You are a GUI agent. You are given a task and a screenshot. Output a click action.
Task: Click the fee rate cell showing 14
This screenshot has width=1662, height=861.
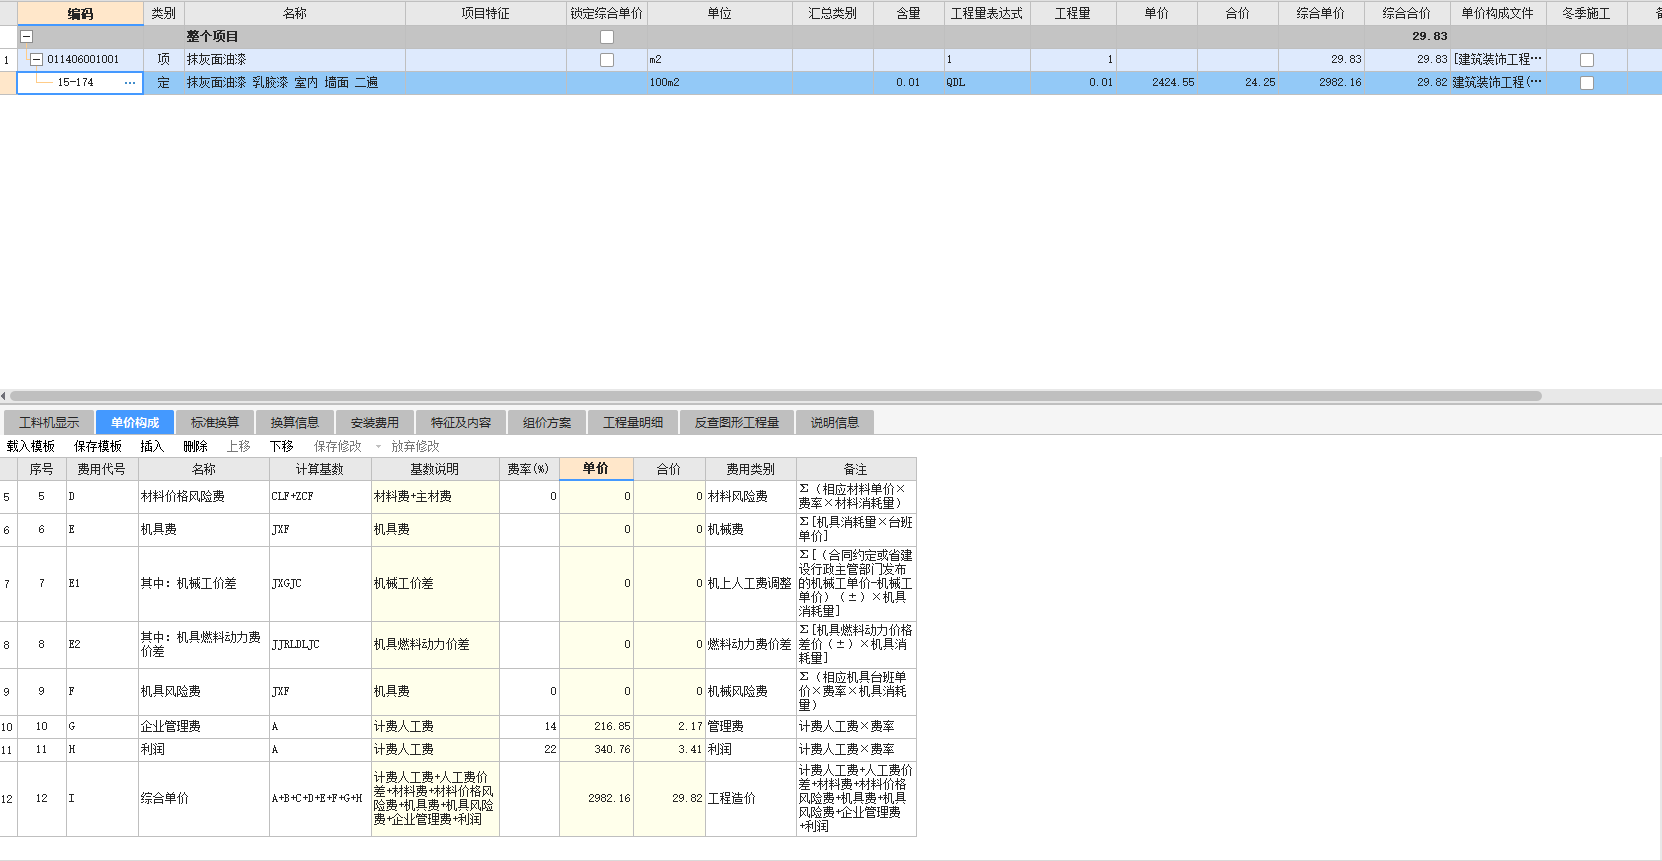point(529,727)
